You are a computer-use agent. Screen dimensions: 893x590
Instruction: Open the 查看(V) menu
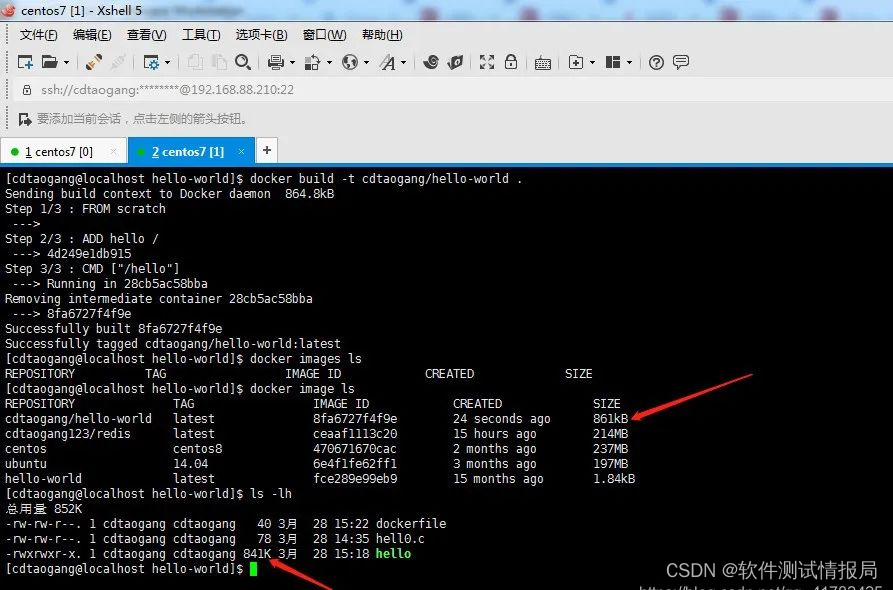click(x=146, y=35)
